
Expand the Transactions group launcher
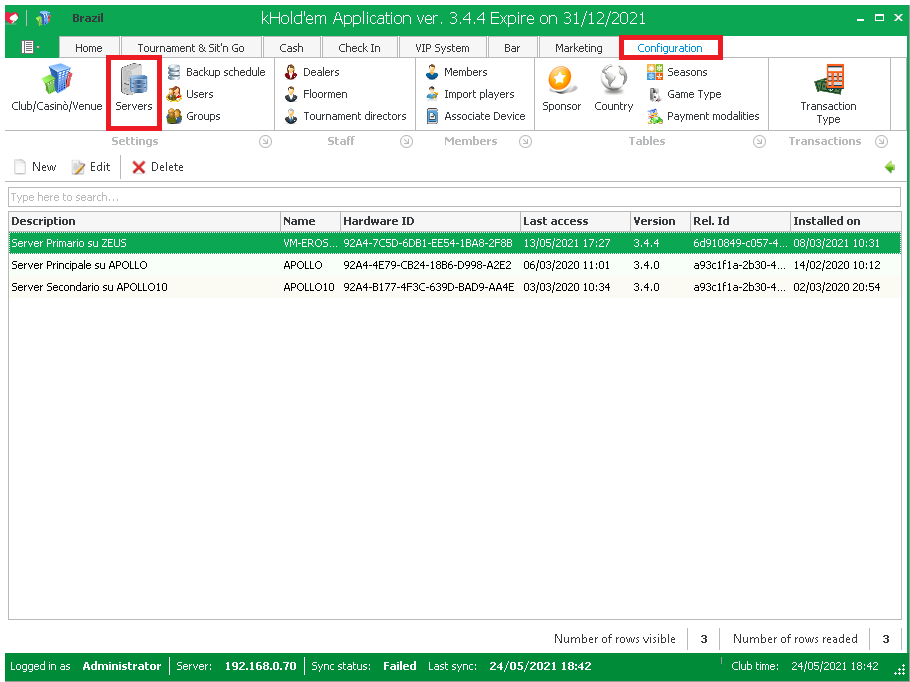(x=882, y=141)
